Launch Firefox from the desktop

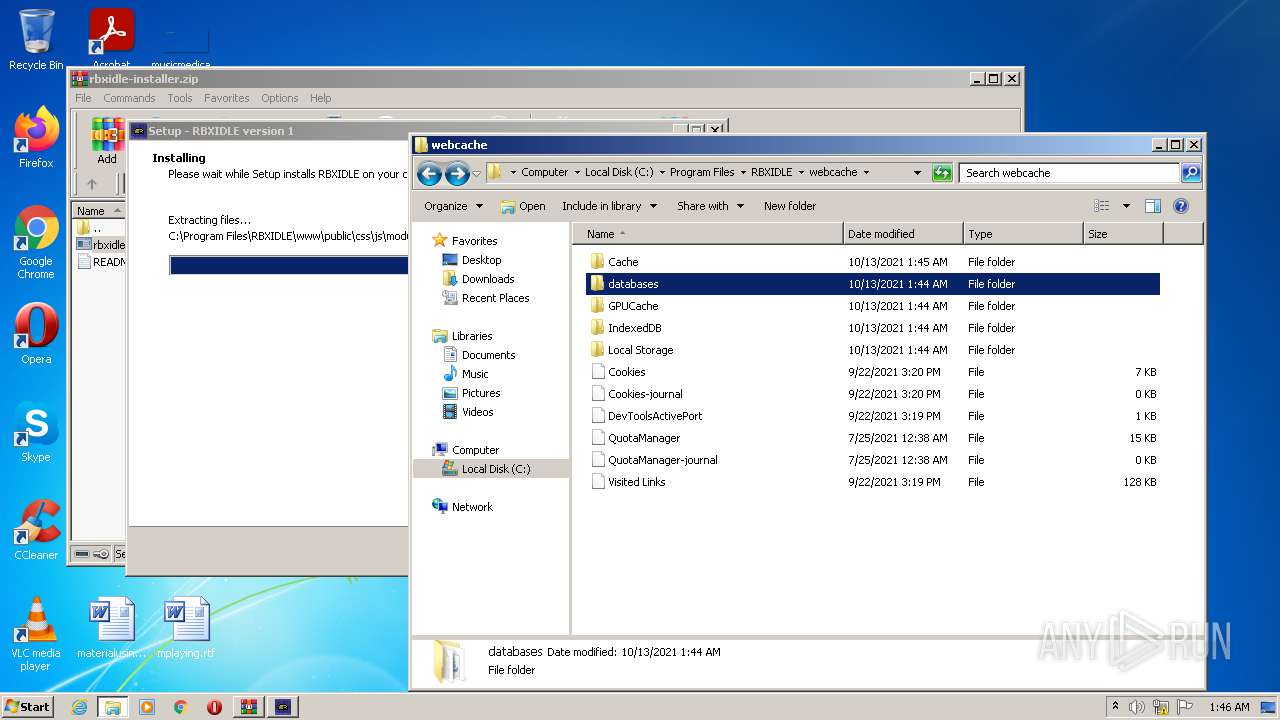(x=36, y=138)
